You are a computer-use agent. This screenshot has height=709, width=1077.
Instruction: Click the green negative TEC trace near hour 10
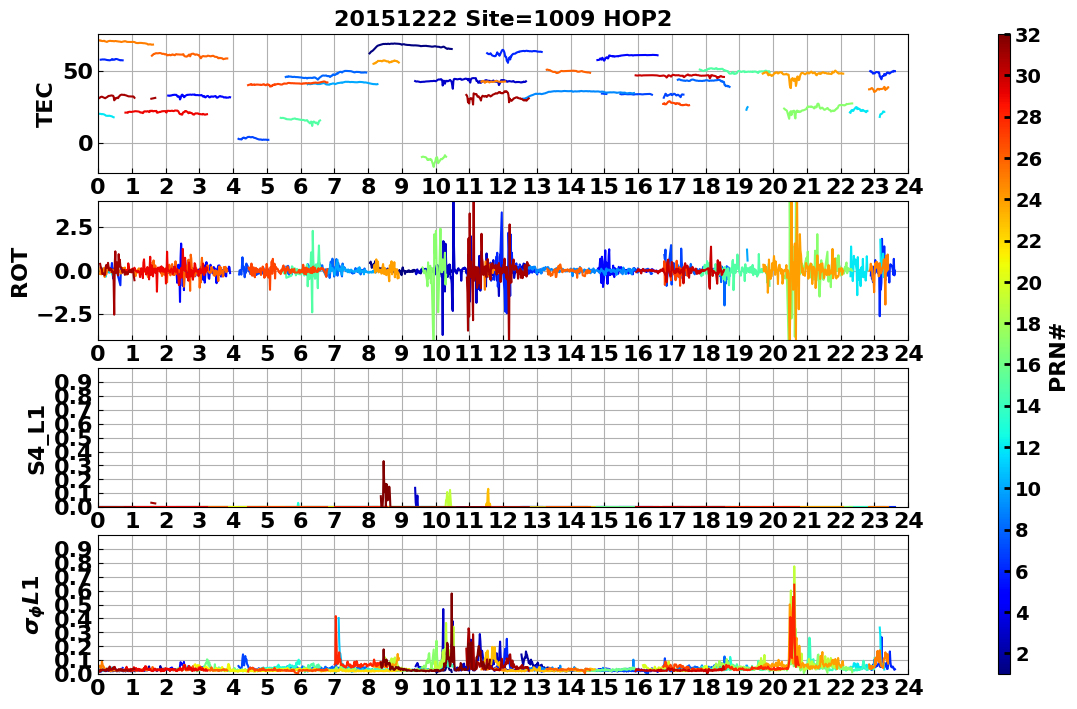pyautogui.click(x=434, y=160)
